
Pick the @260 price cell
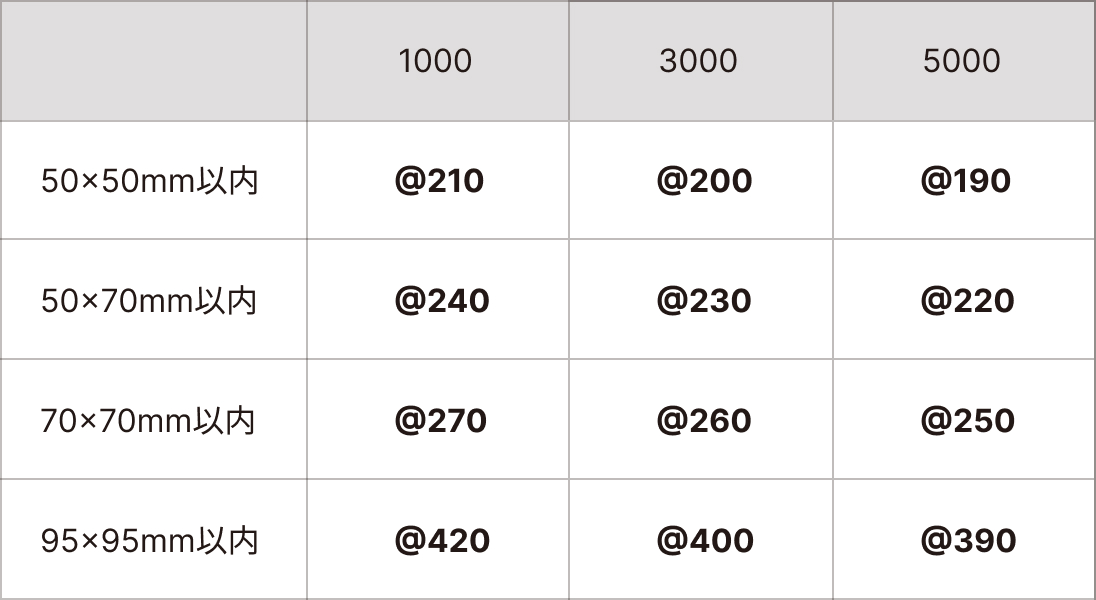coord(704,421)
